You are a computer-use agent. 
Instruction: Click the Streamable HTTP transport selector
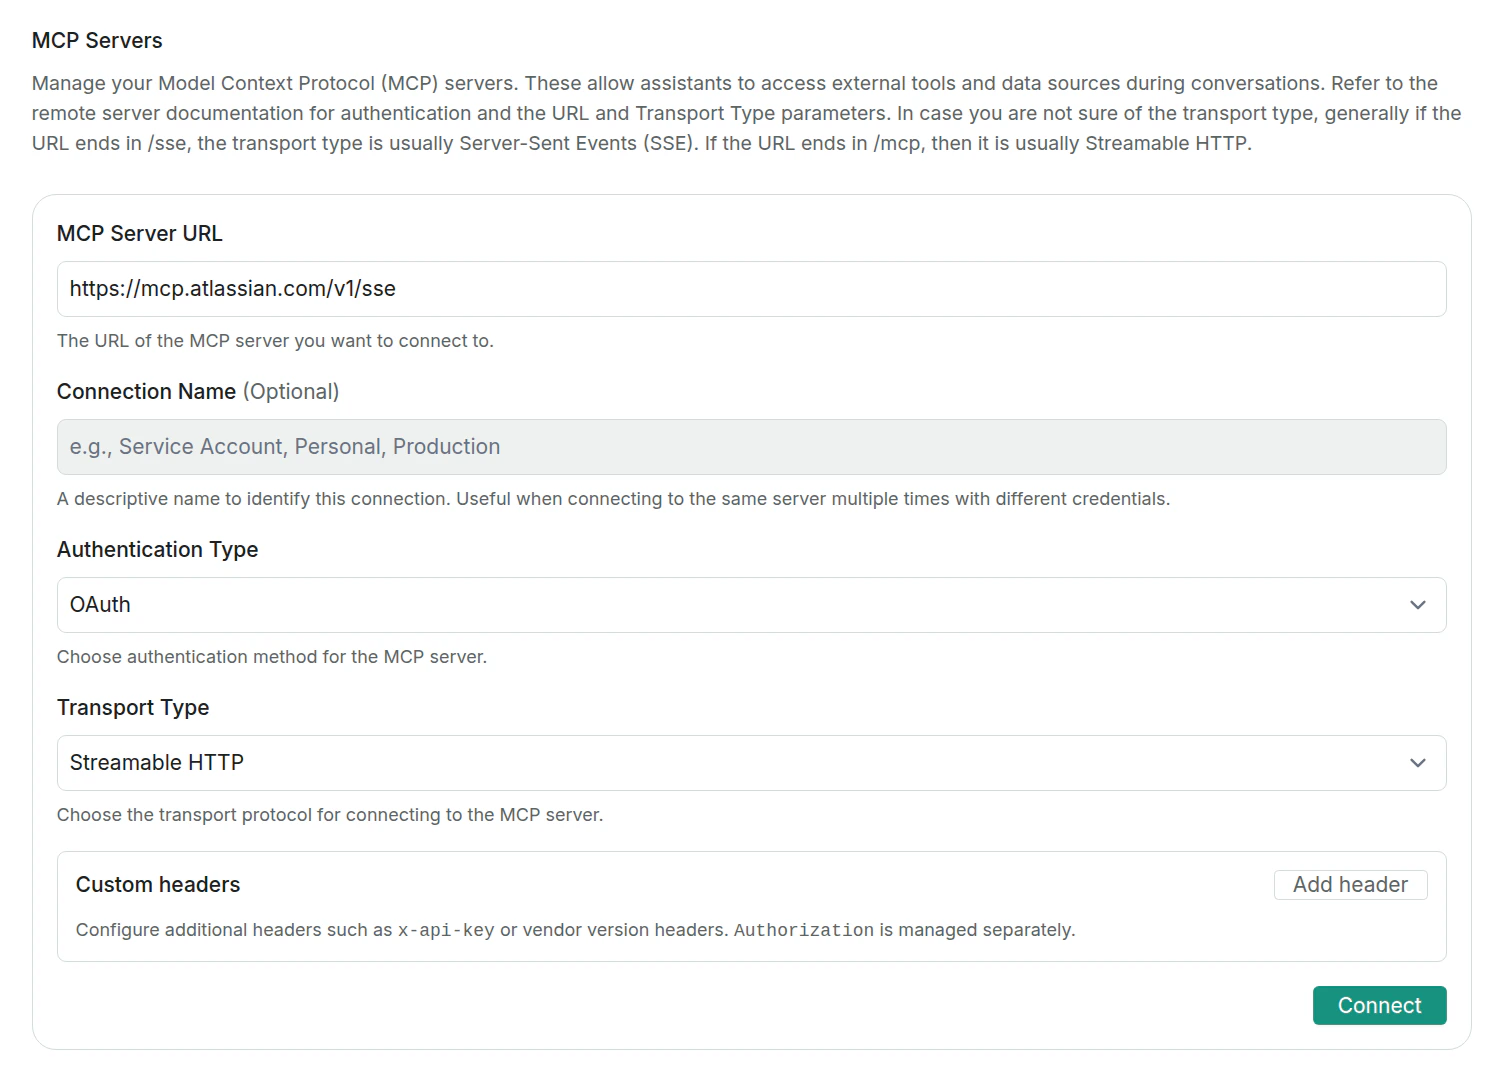coord(750,762)
